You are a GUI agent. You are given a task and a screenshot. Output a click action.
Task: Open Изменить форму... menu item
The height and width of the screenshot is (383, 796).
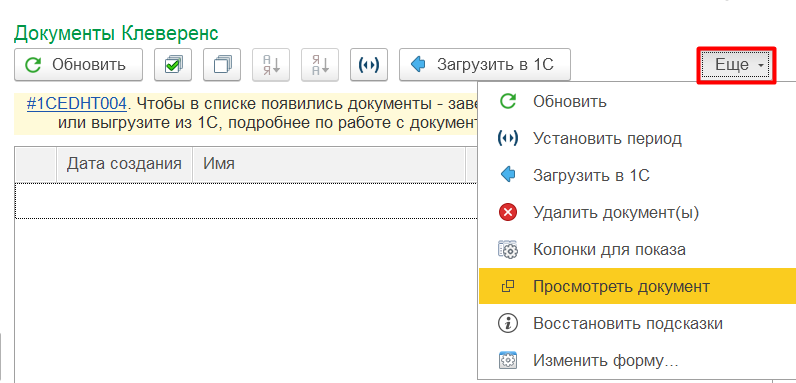pyautogui.click(x=637, y=361)
